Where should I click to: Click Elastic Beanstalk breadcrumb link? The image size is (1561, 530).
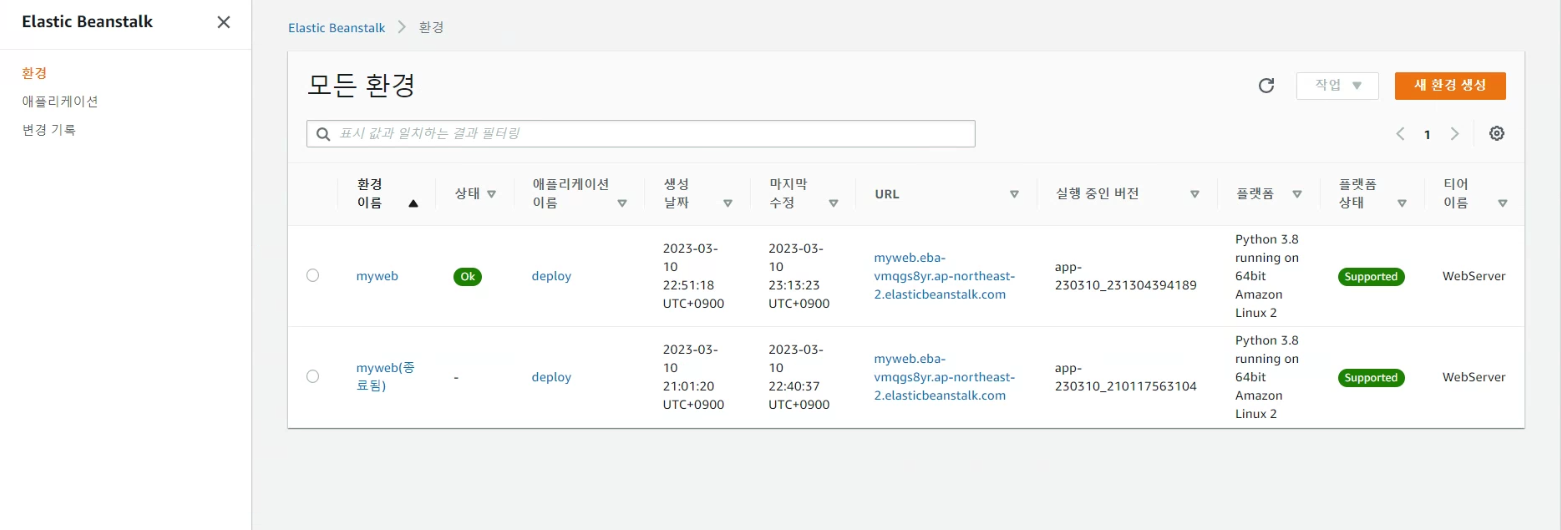coord(336,27)
